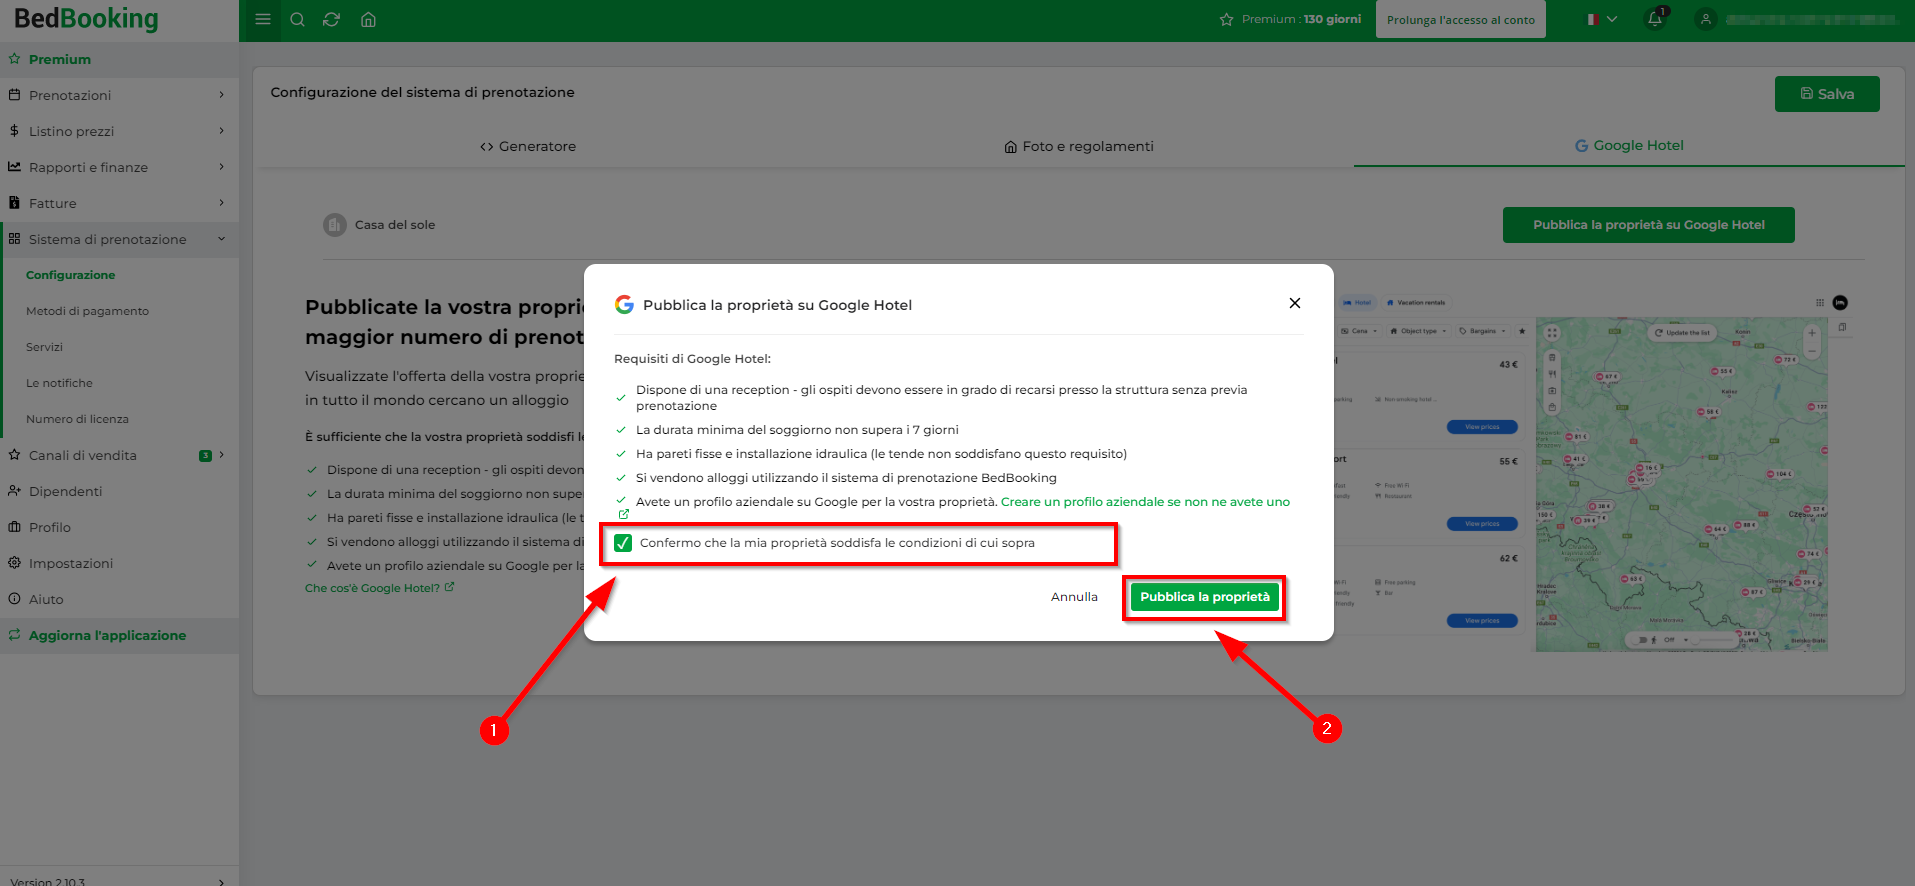Close the Google Hotel dialog with X
Screen dimensions: 1915x886
click(x=1295, y=303)
